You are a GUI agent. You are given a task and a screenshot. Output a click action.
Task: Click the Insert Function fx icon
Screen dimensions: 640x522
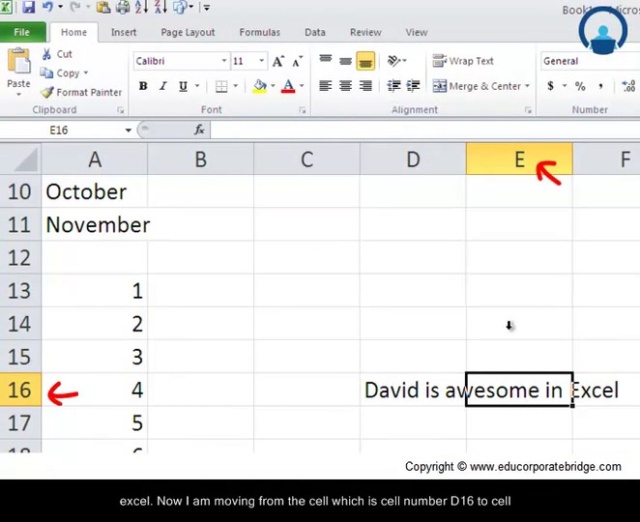click(x=199, y=130)
